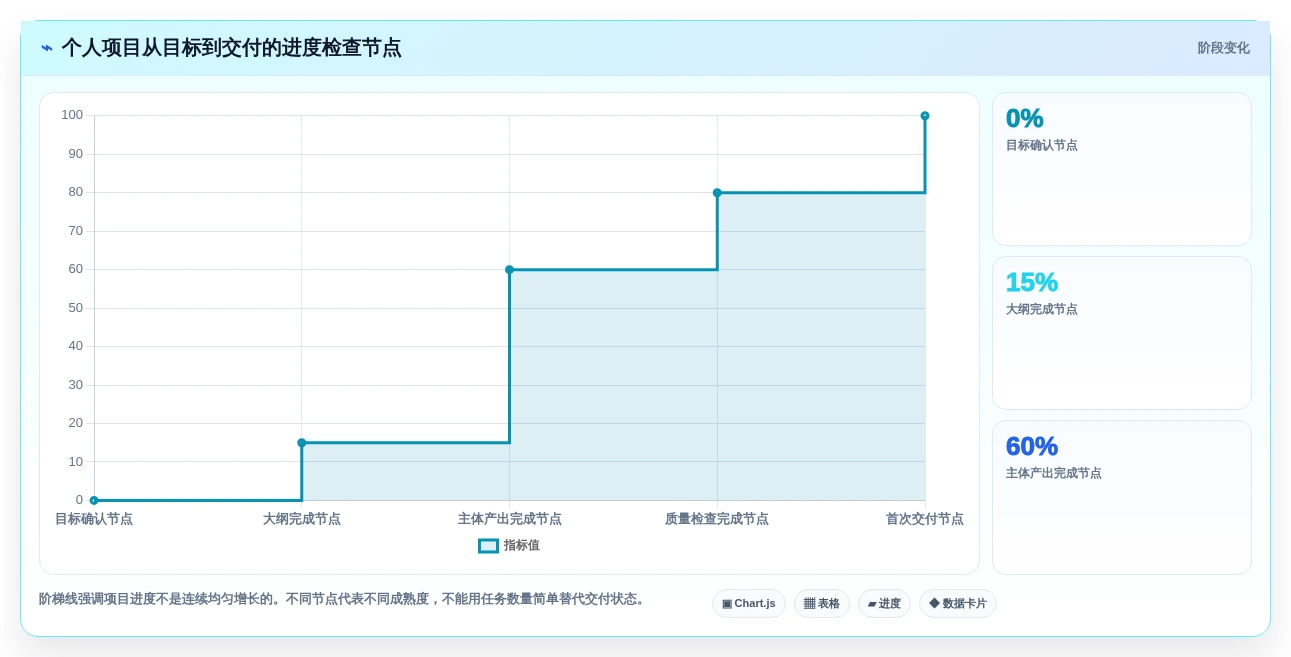The height and width of the screenshot is (657, 1291).
Task: Click the 阶梯线强调项目进度 description text
Action: tap(344, 599)
